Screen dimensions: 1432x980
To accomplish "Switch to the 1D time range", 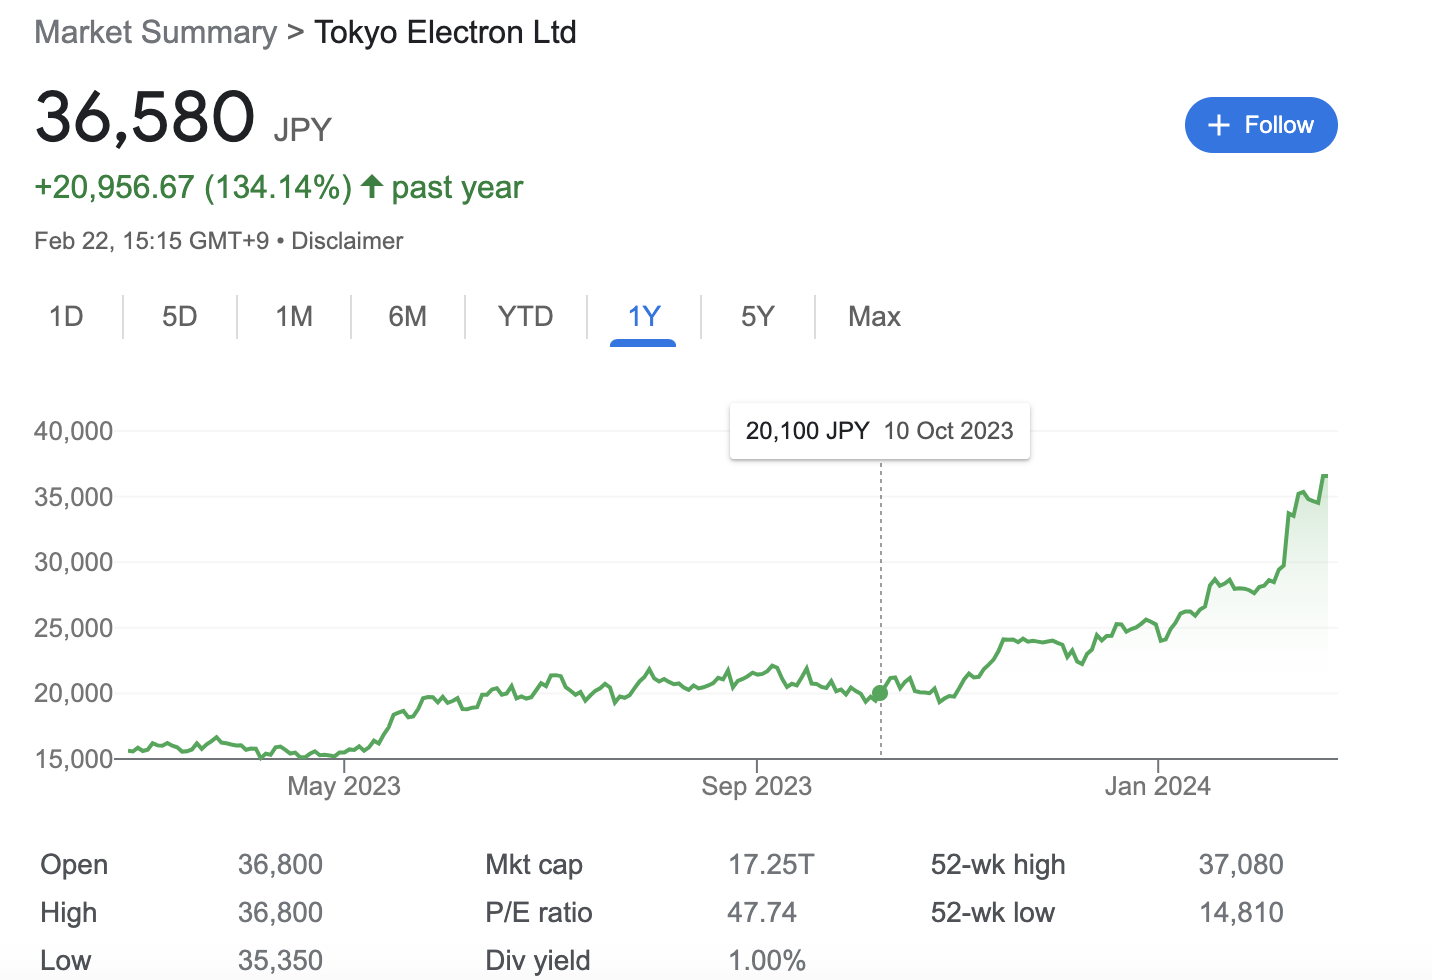I will click(66, 317).
